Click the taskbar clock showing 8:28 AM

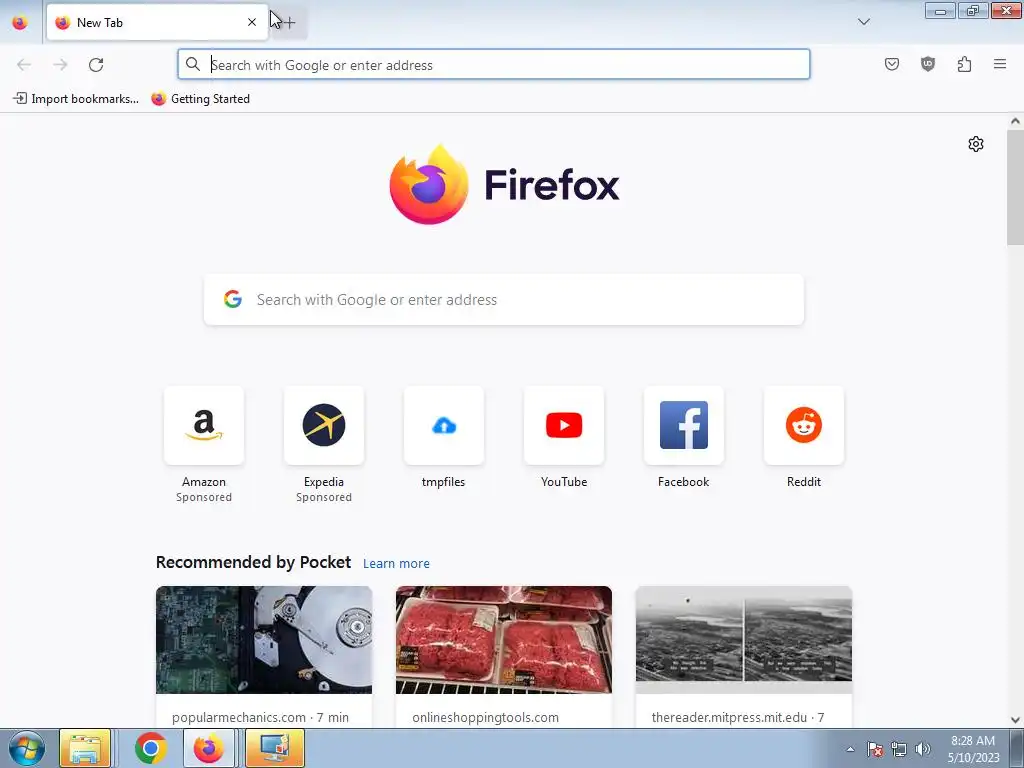pos(973,749)
